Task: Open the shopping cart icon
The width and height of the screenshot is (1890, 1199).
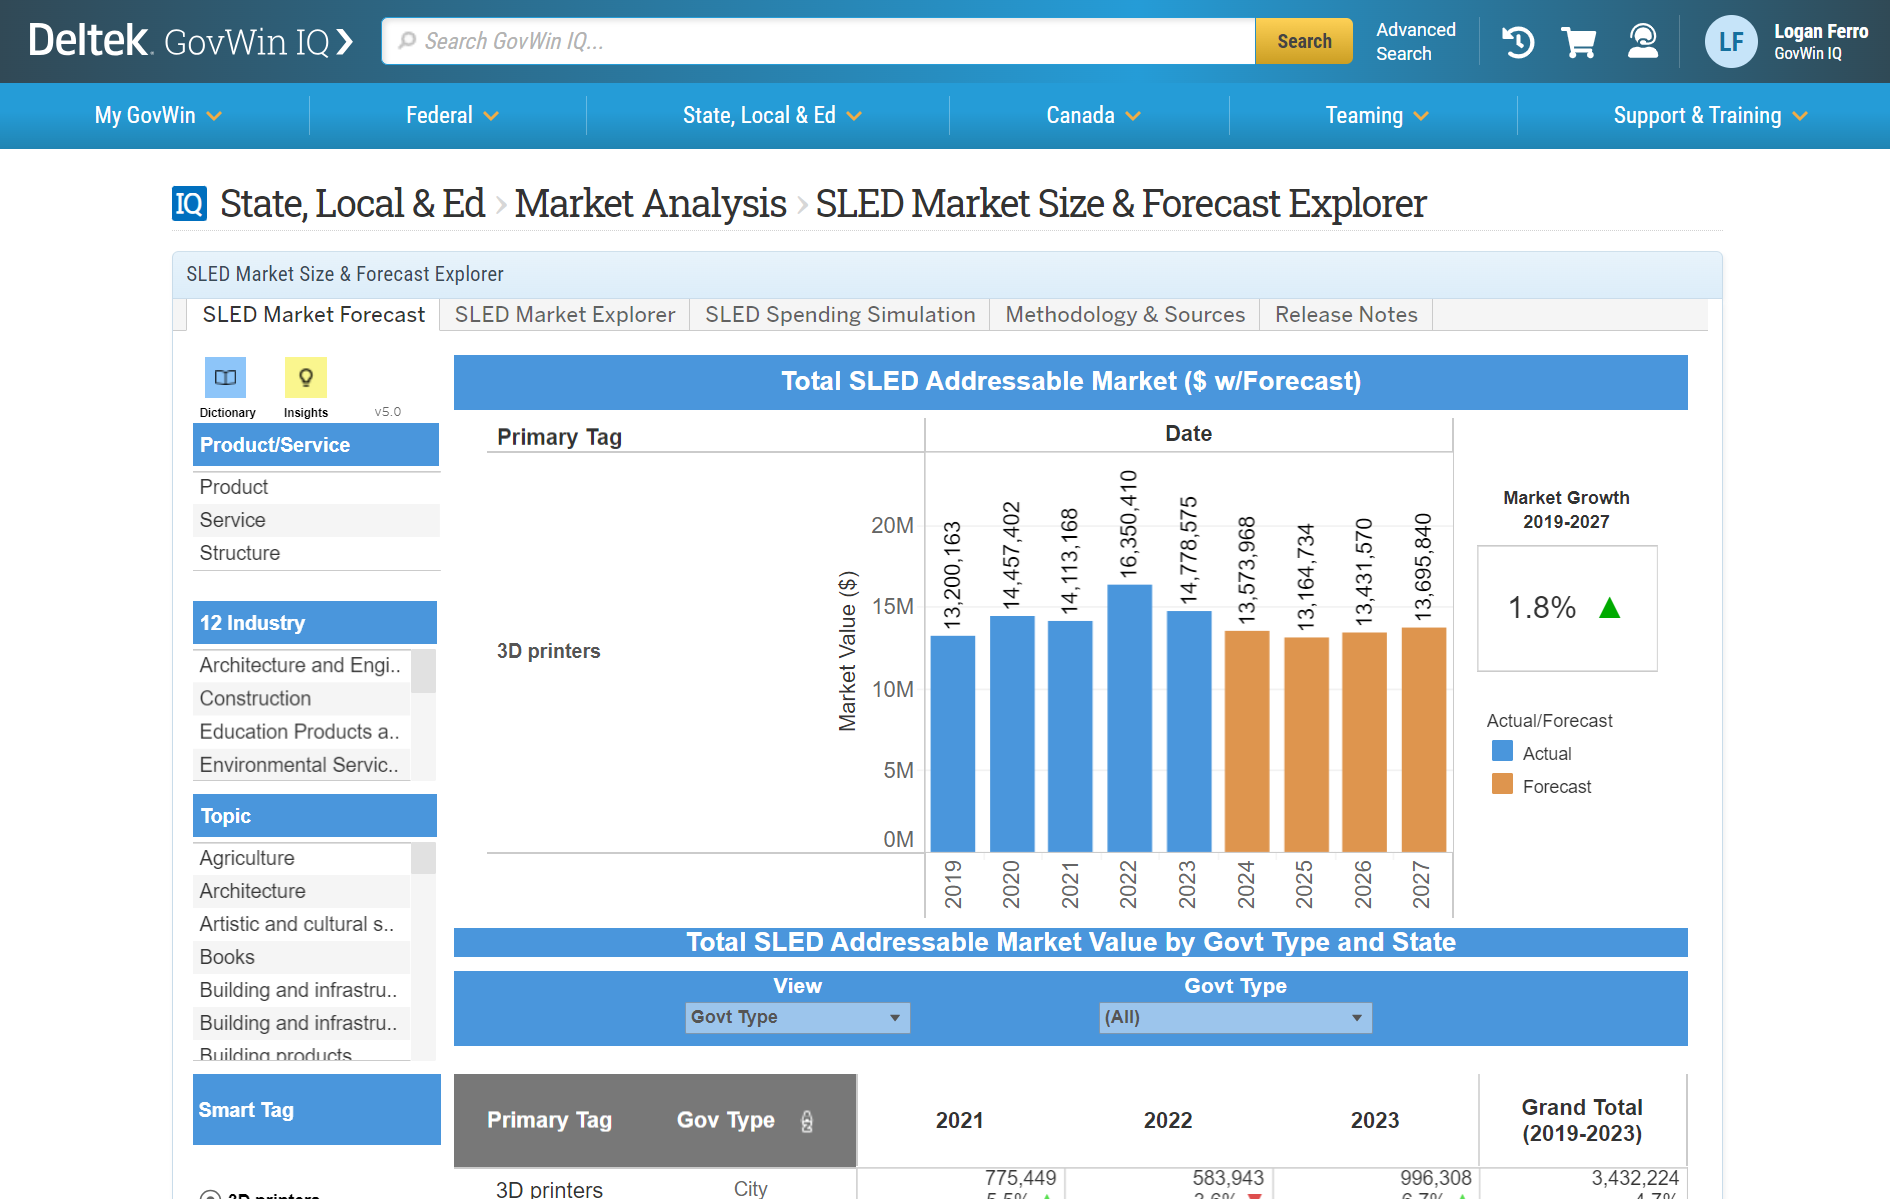Action: point(1579,42)
